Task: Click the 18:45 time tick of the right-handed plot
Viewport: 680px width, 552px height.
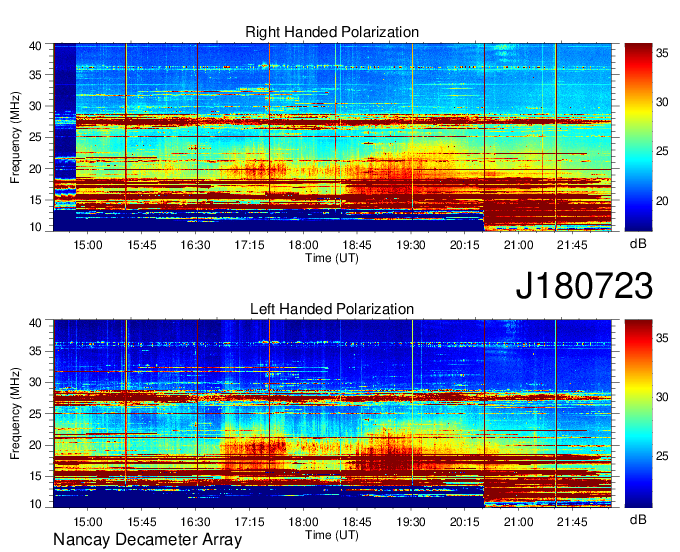Action: coord(357,245)
